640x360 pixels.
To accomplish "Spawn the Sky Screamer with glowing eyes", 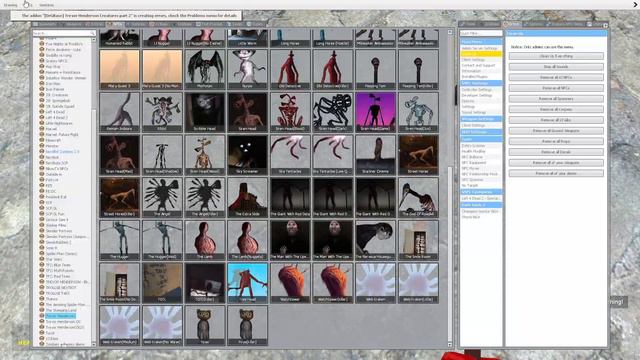I will click(247, 155).
